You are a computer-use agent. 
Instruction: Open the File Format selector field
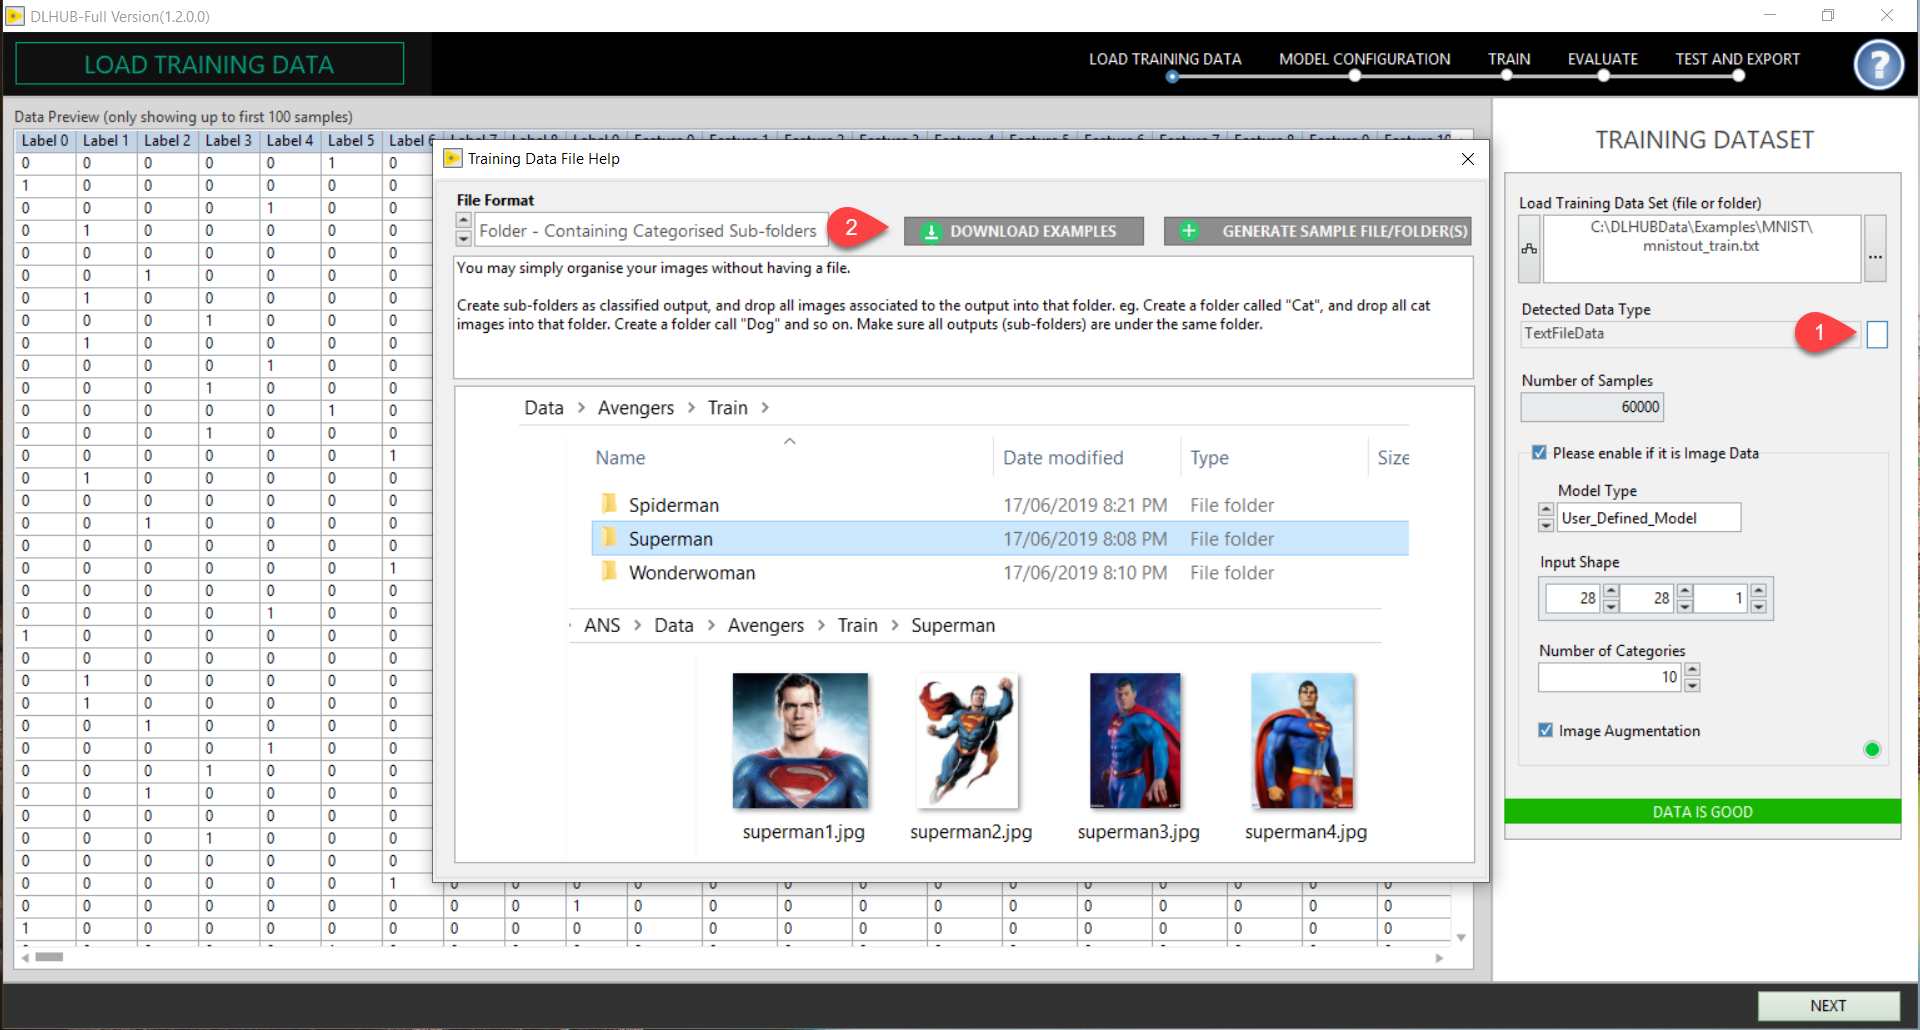pyautogui.click(x=650, y=231)
